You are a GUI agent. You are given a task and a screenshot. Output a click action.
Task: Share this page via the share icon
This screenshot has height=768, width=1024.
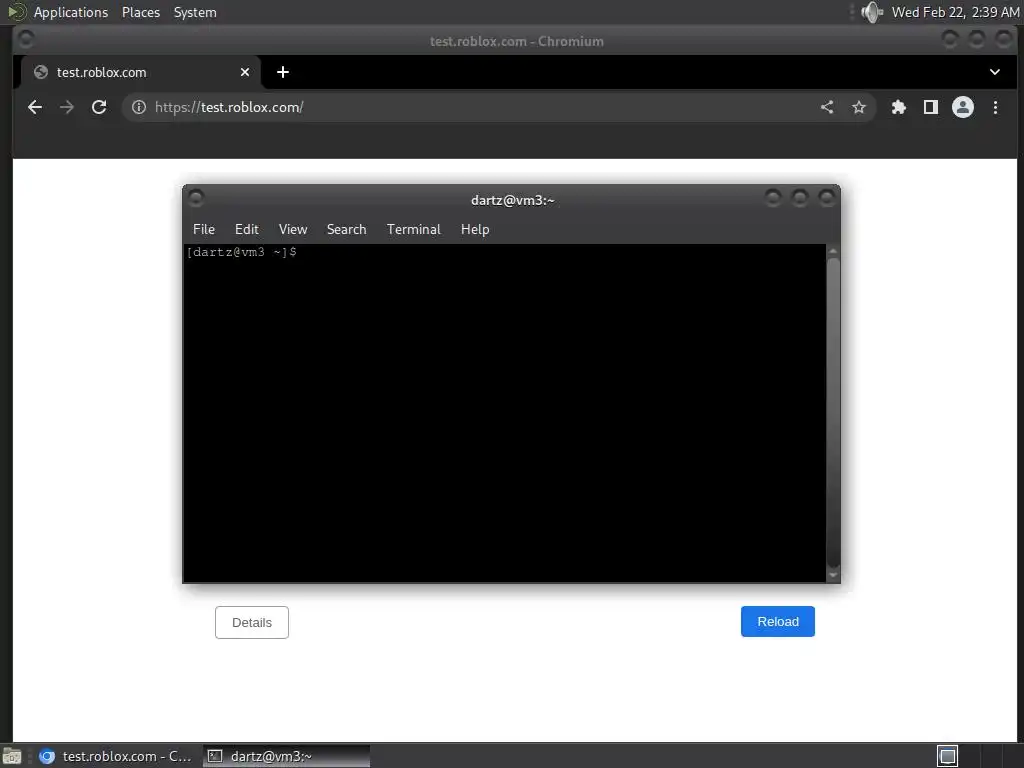click(x=827, y=107)
